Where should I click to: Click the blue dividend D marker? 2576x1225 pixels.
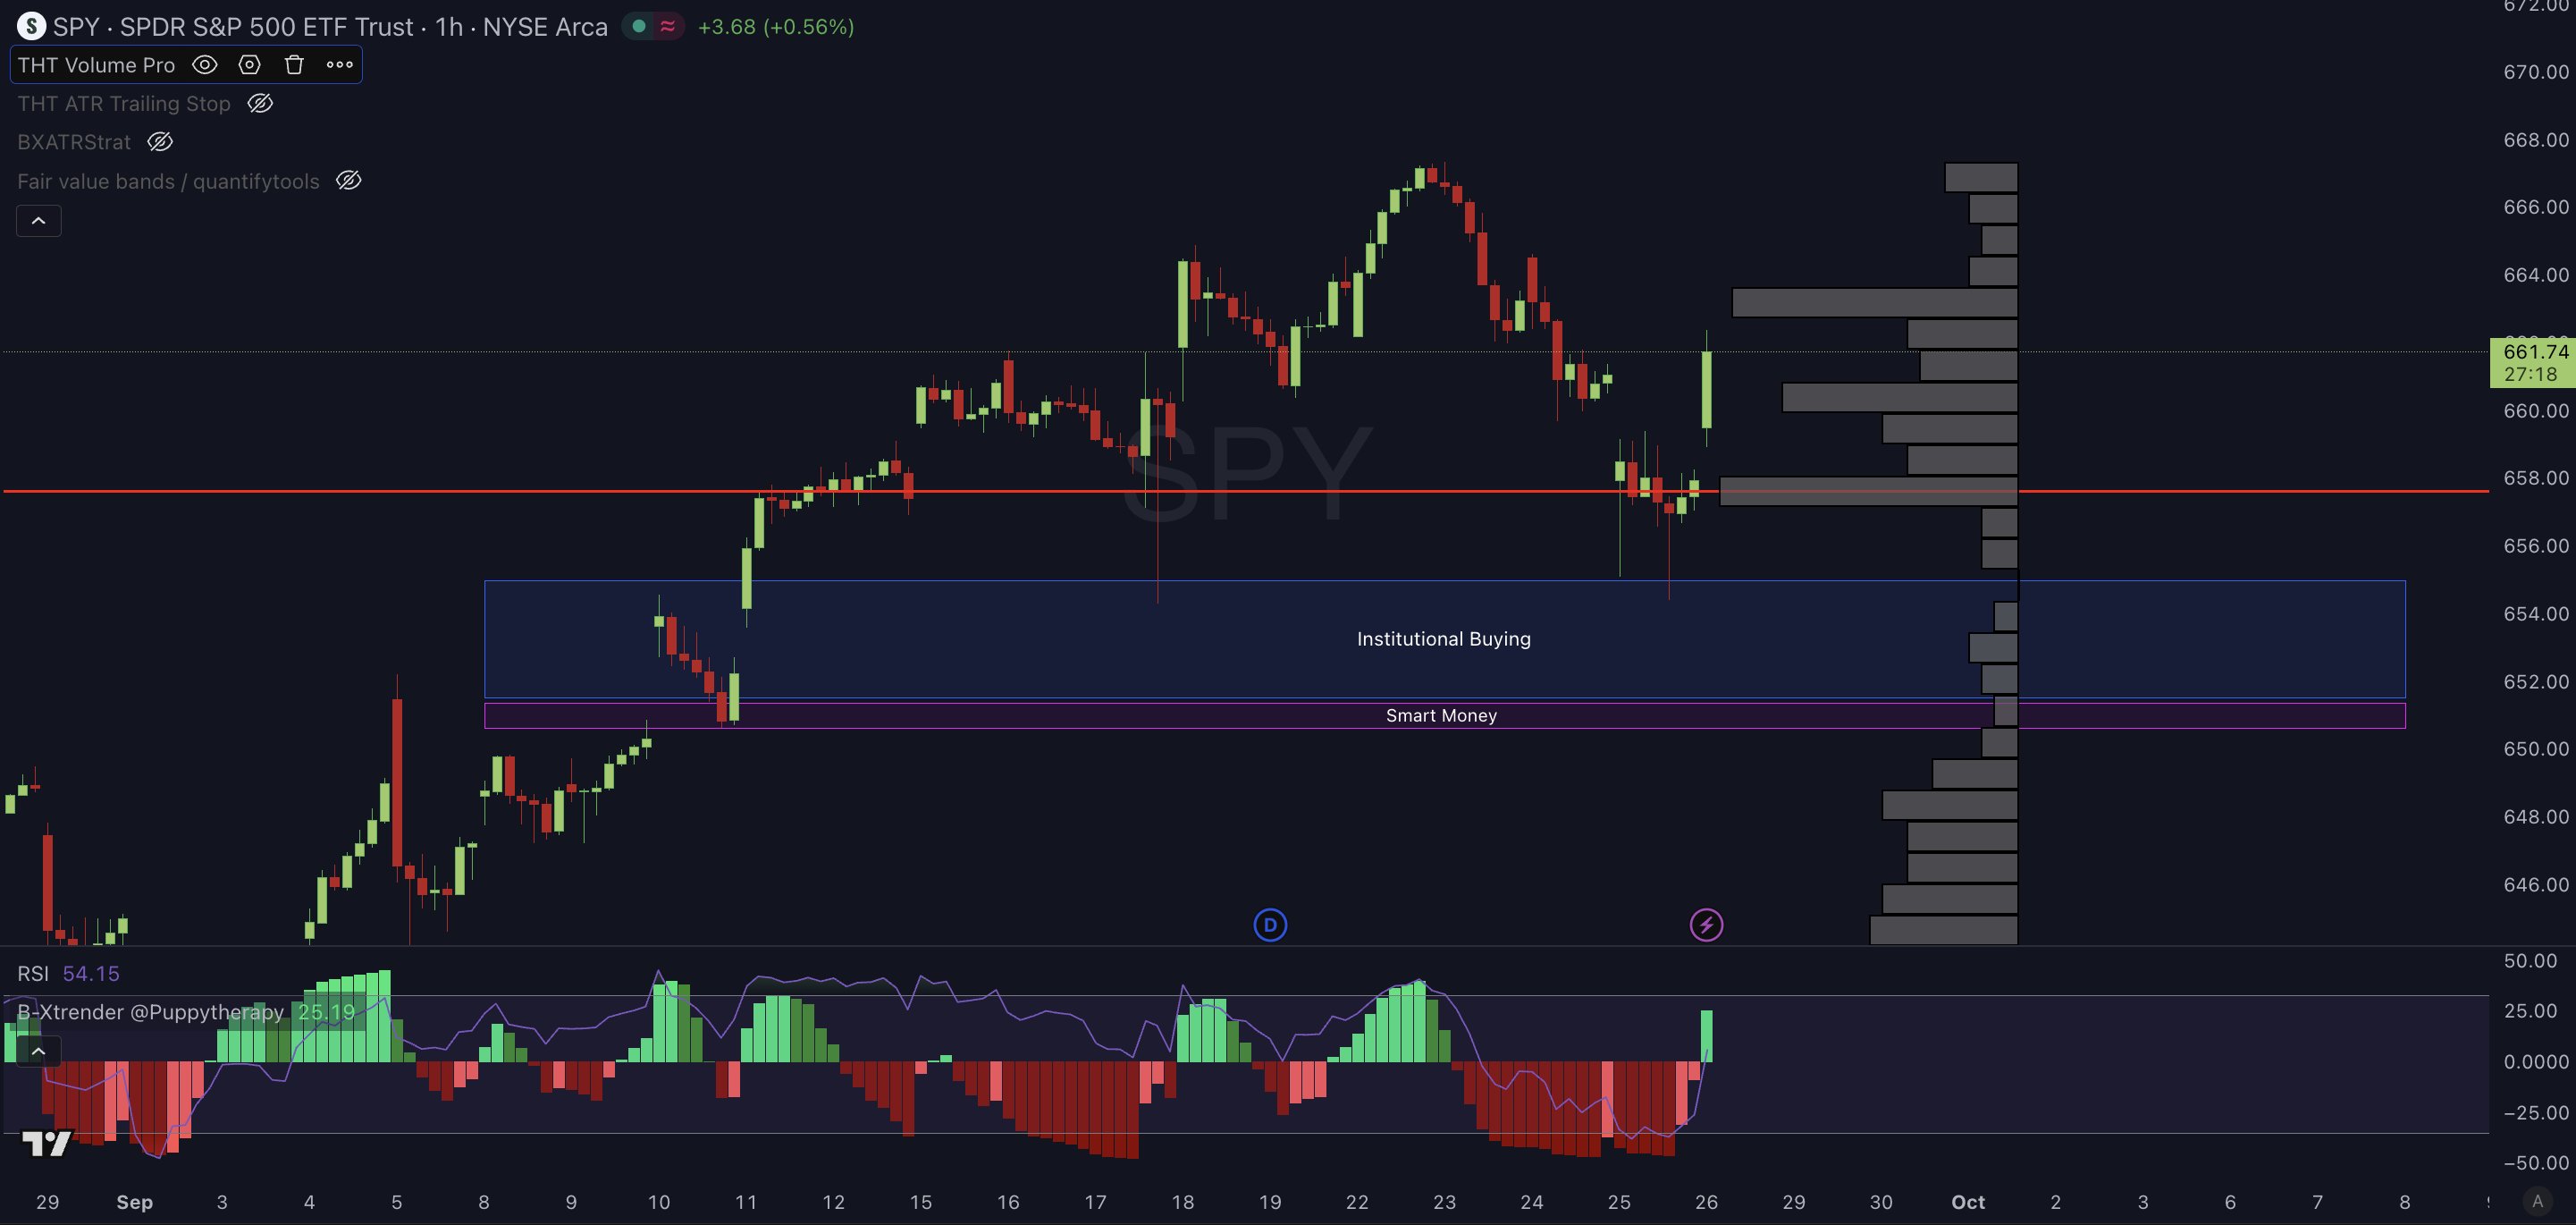(x=1270, y=925)
